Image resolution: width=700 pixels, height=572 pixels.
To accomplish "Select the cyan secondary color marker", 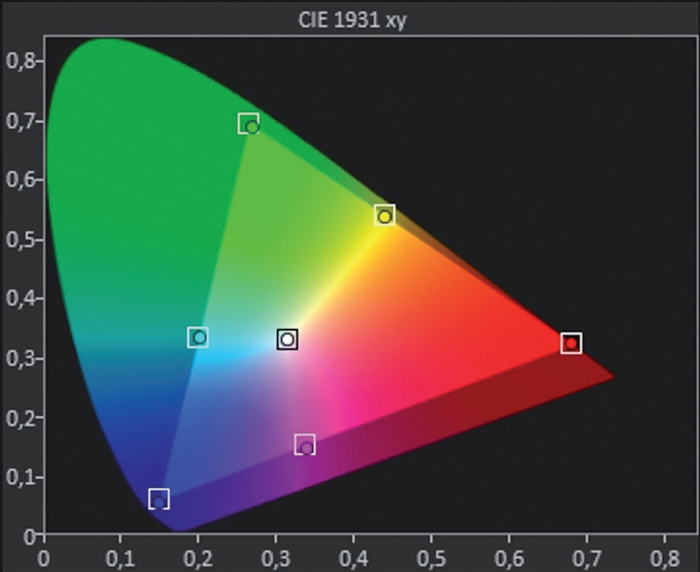I will click(x=198, y=338).
